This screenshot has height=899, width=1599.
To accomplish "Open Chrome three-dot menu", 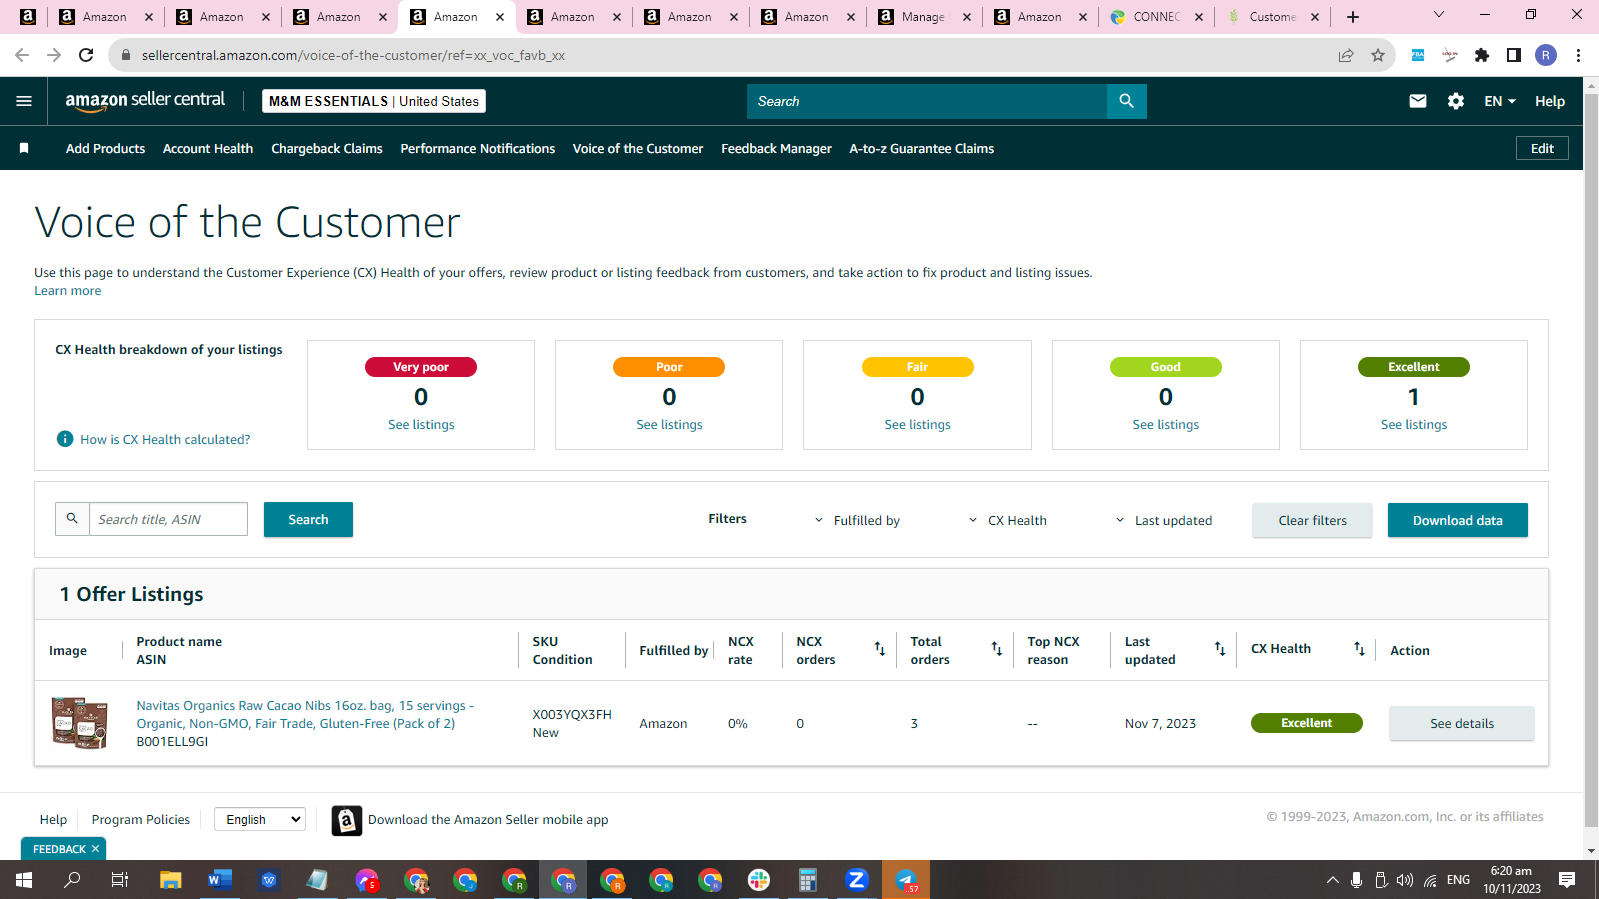I will tap(1578, 55).
